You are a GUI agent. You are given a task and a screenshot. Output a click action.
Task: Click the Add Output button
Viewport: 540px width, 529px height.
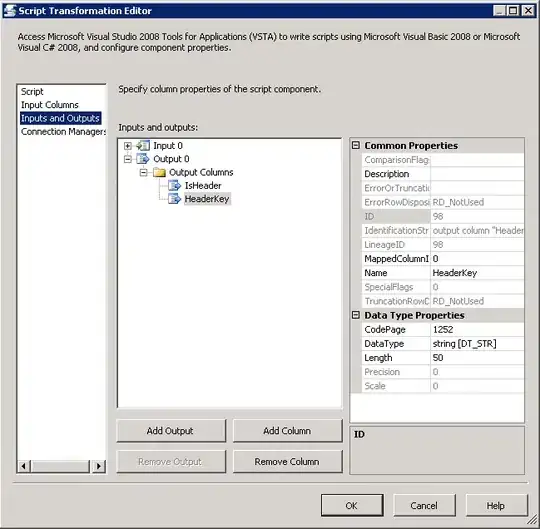(x=171, y=431)
